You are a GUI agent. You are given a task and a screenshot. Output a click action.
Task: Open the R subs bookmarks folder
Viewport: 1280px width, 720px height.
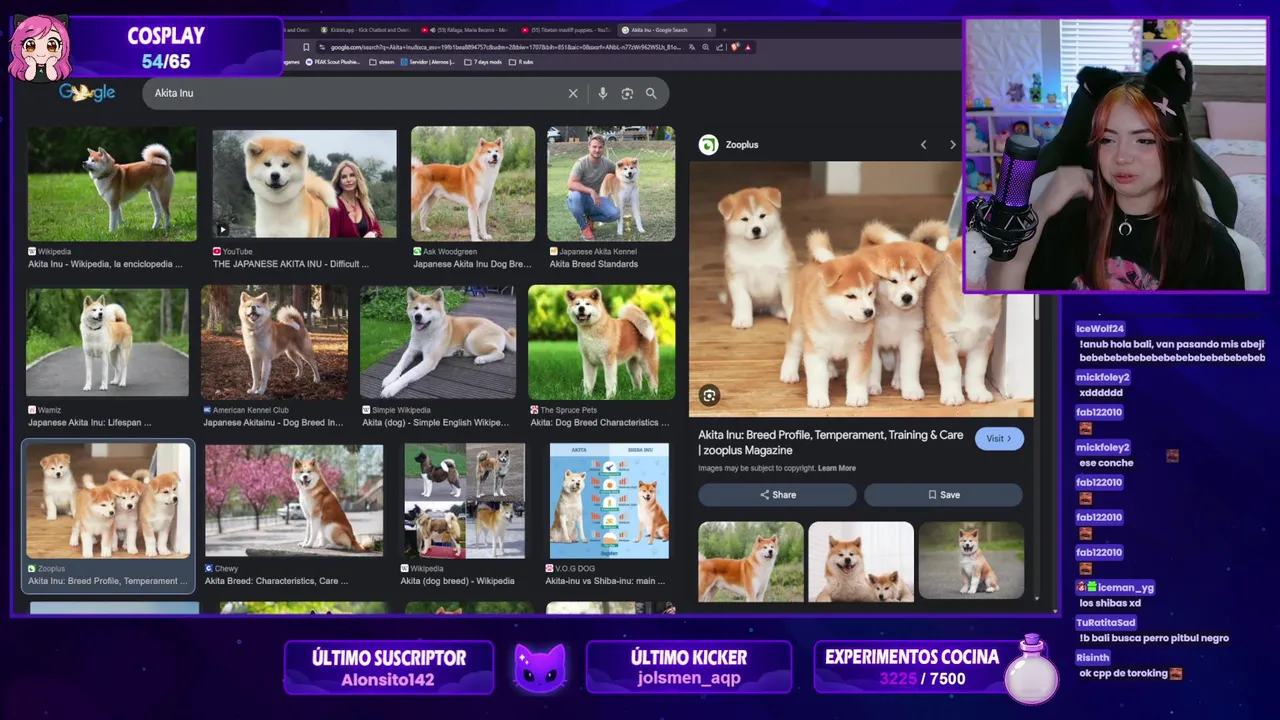coord(521,62)
